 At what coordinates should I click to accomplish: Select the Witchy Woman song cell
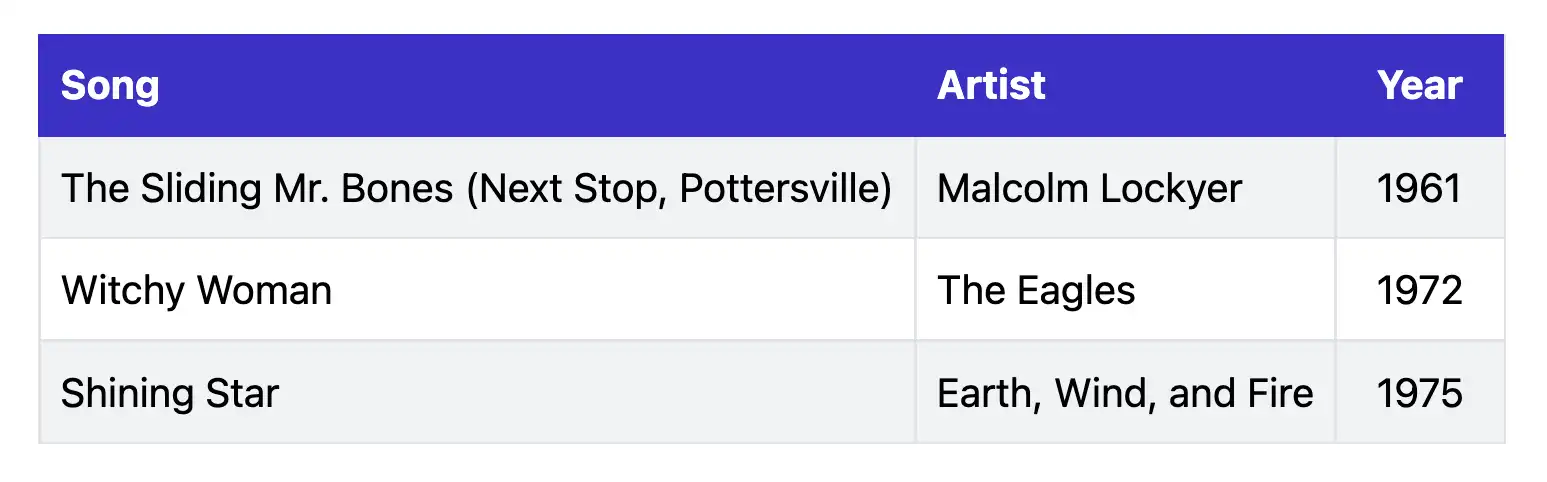(x=196, y=291)
